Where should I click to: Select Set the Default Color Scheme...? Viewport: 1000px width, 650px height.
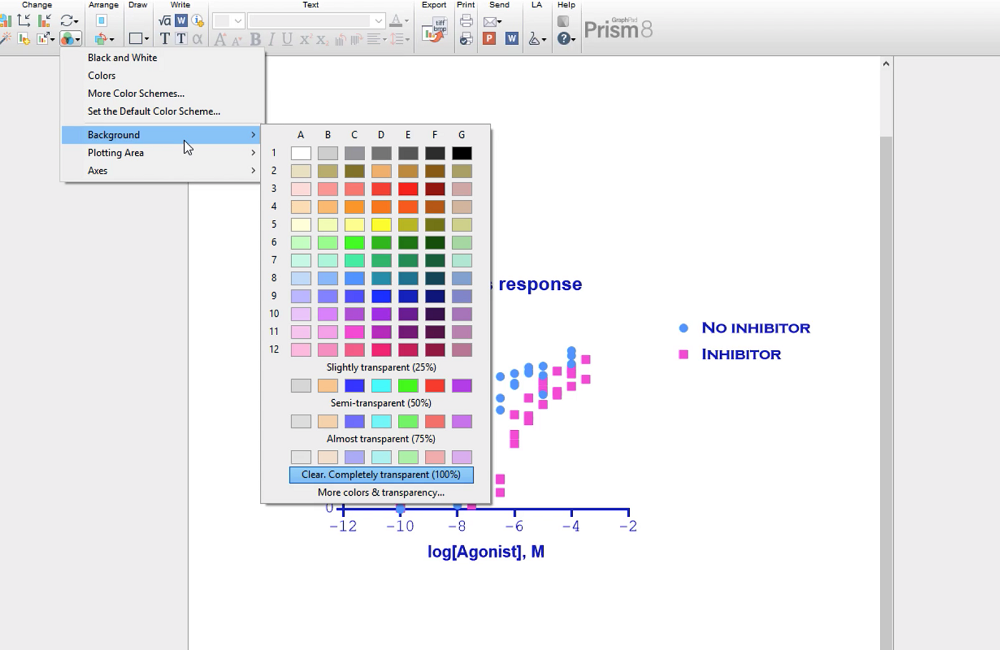154,111
